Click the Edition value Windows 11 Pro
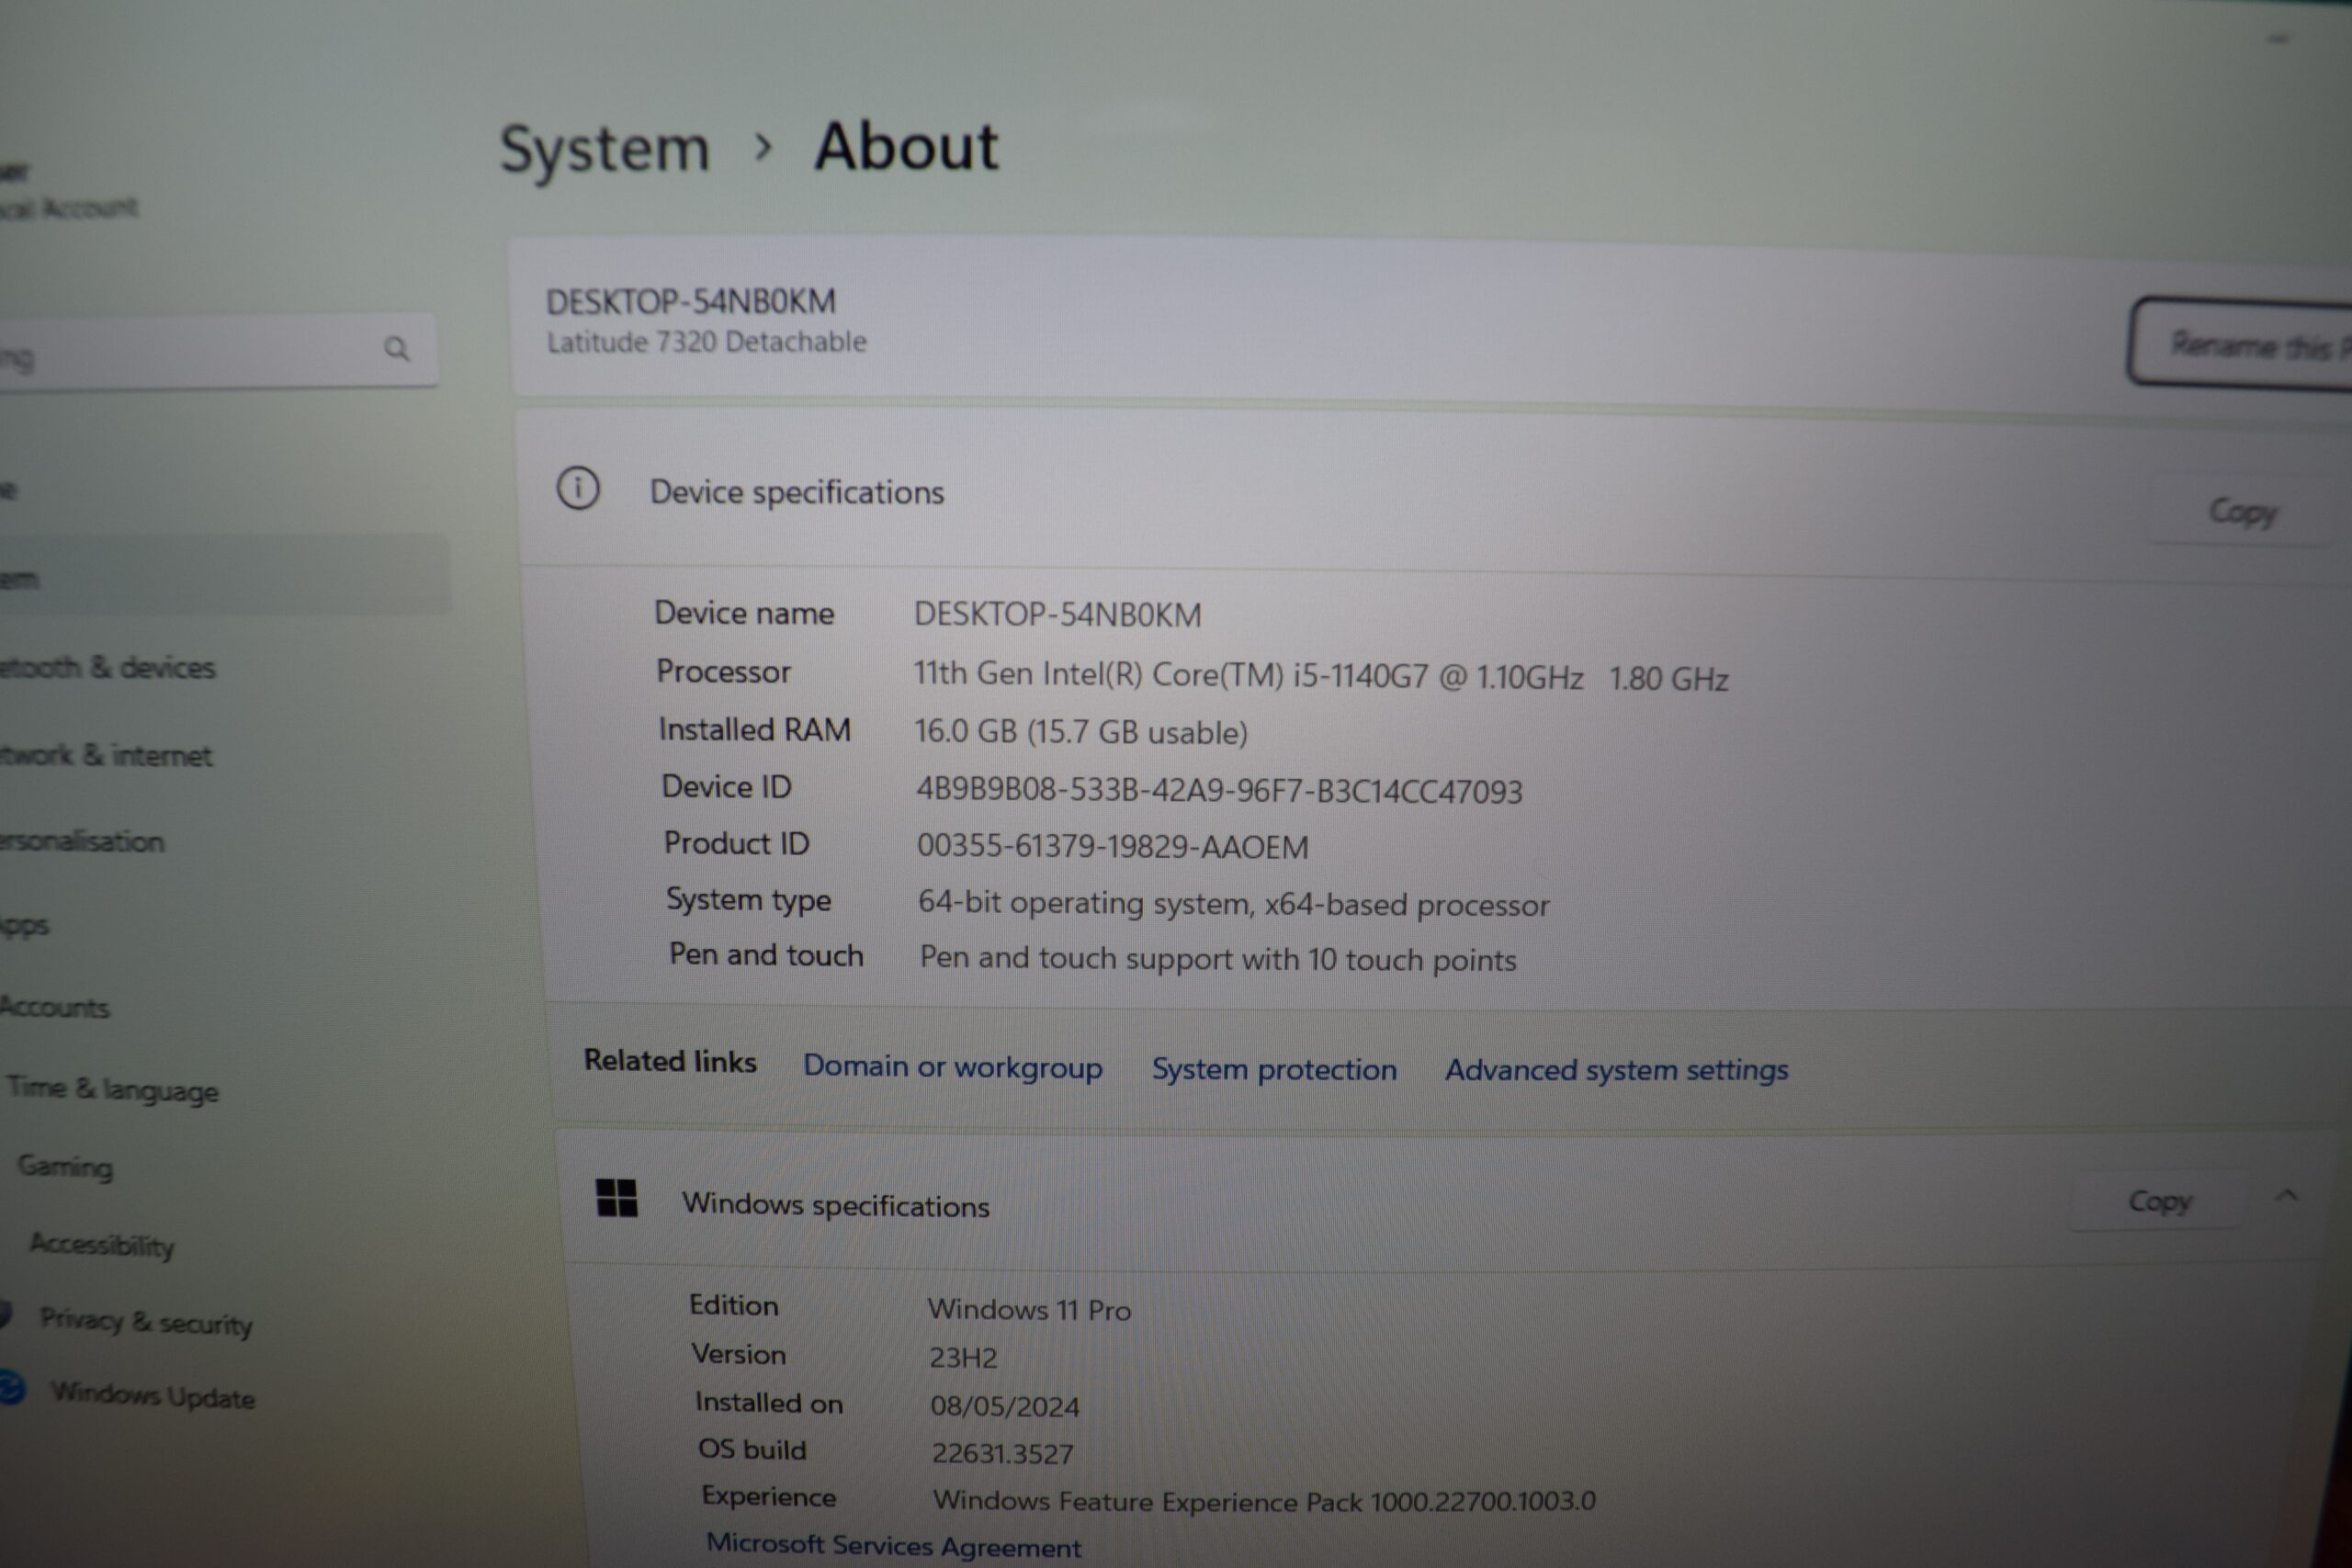 (x=1029, y=1310)
